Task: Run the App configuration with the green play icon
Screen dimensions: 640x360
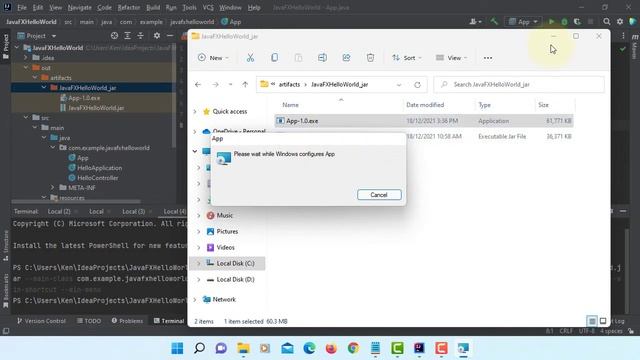Action: (x=551, y=22)
